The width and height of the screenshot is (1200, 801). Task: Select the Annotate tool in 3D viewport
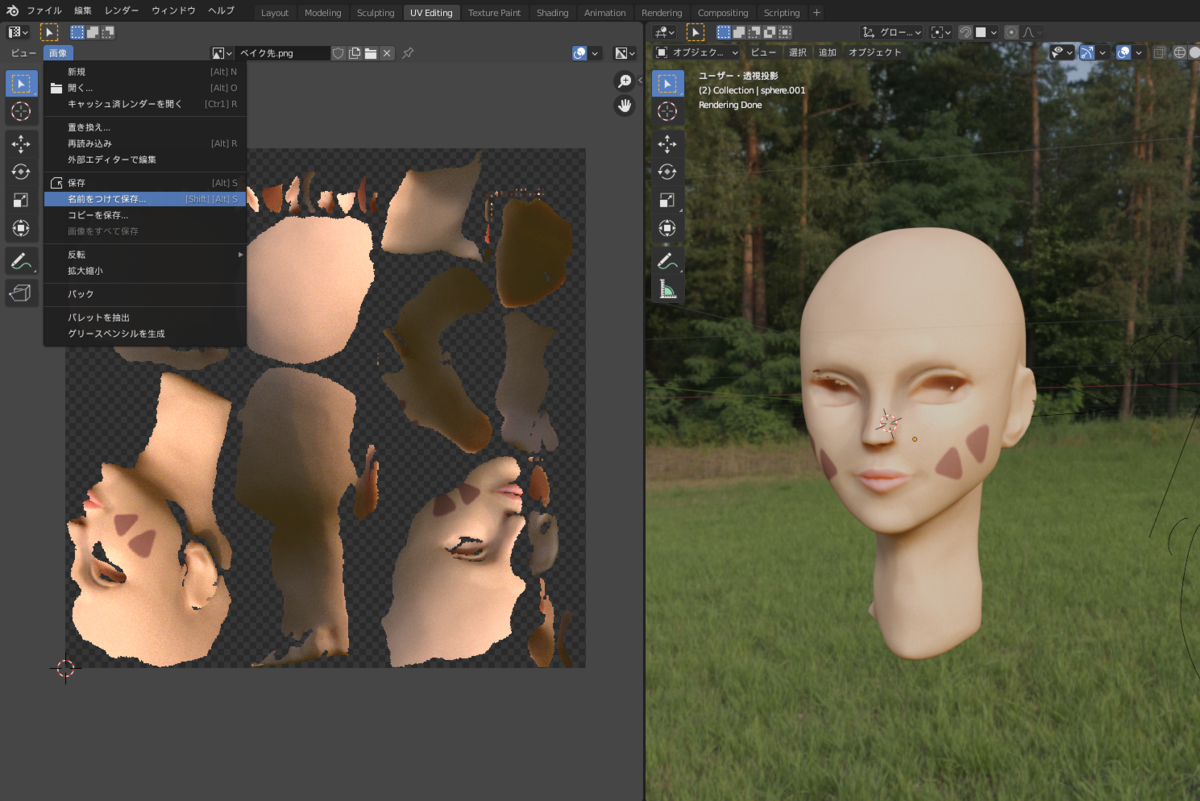[668, 261]
